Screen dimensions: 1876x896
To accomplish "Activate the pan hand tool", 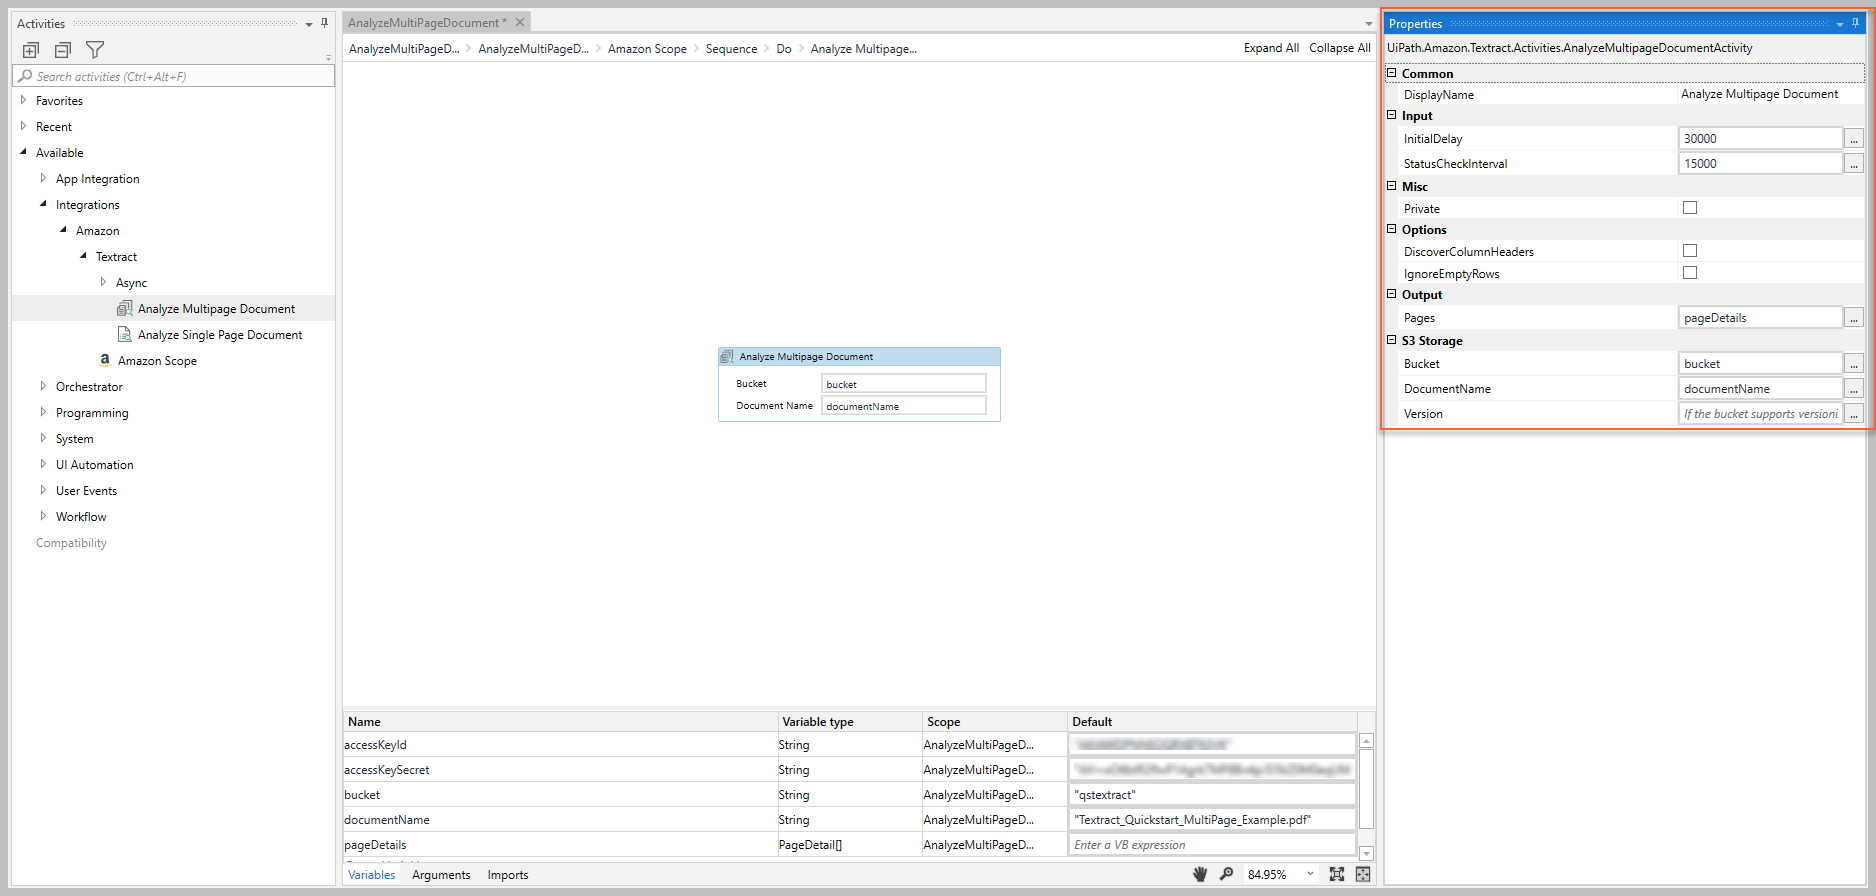I will pyautogui.click(x=1200, y=874).
